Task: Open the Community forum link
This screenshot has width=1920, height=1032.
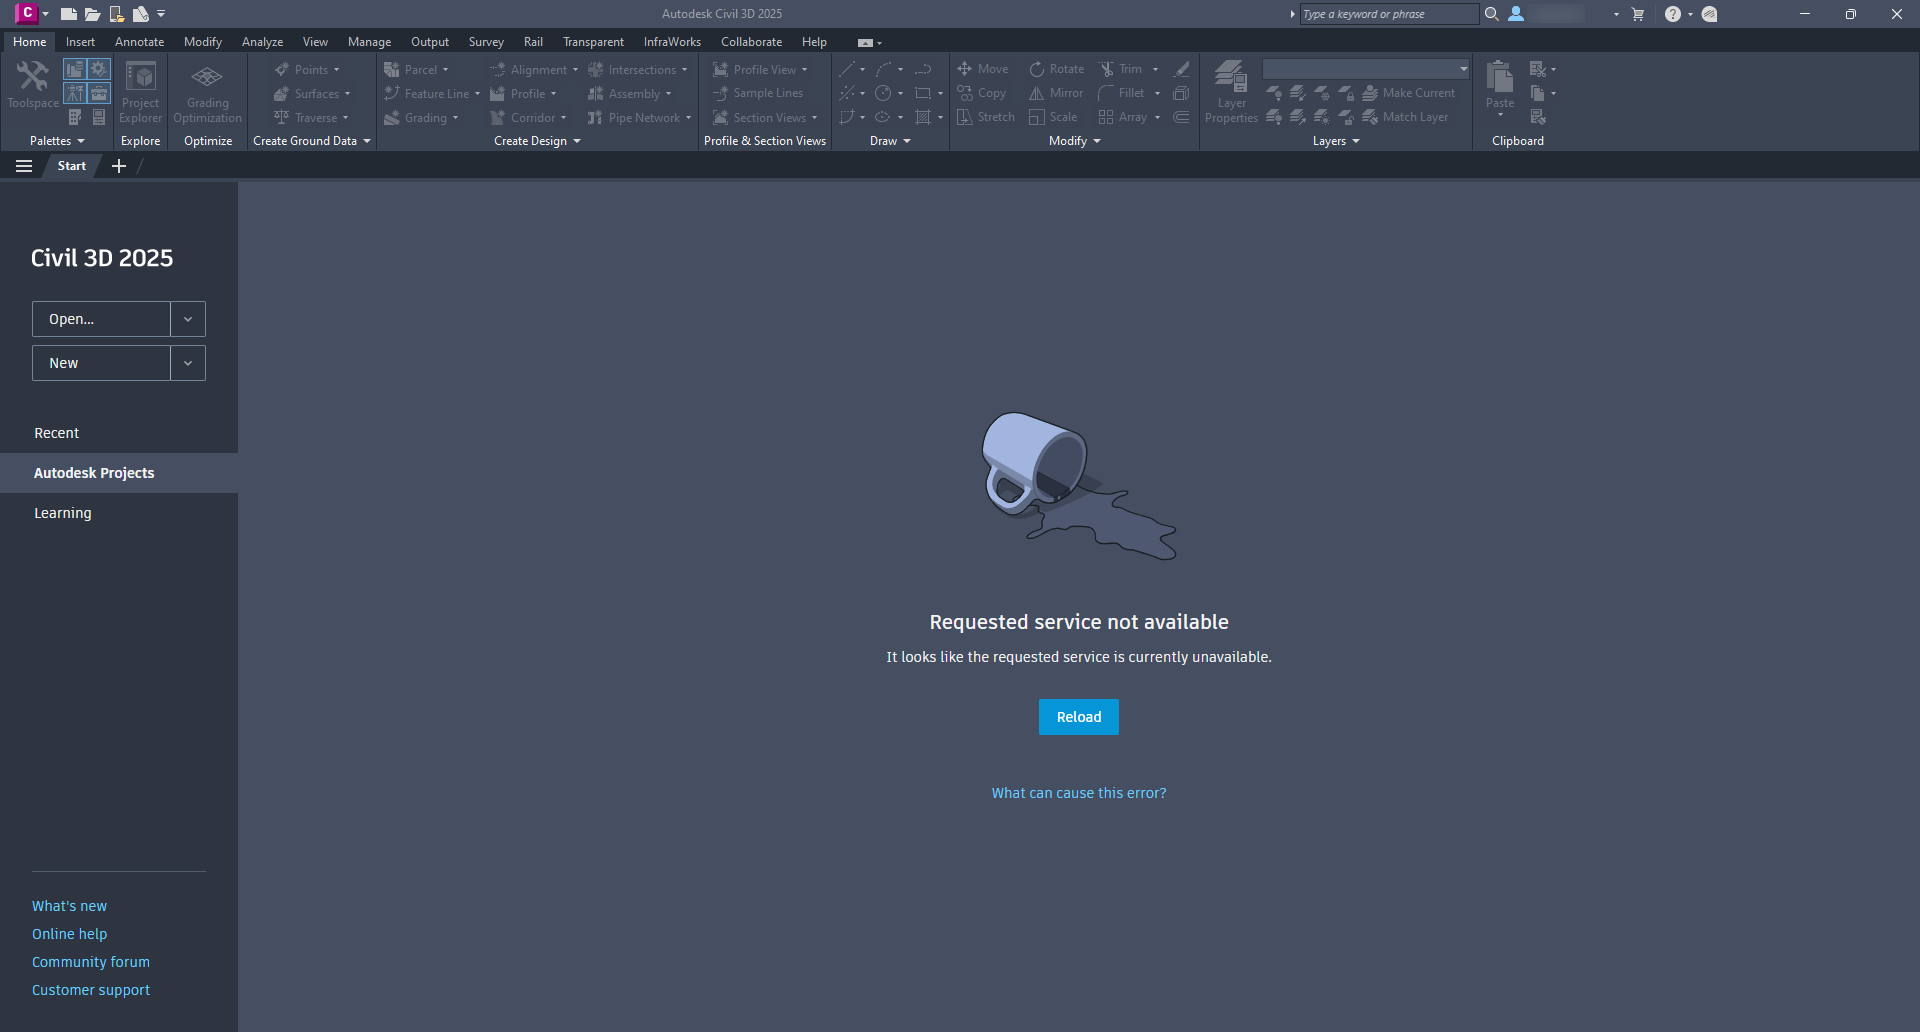Action: [x=90, y=961]
